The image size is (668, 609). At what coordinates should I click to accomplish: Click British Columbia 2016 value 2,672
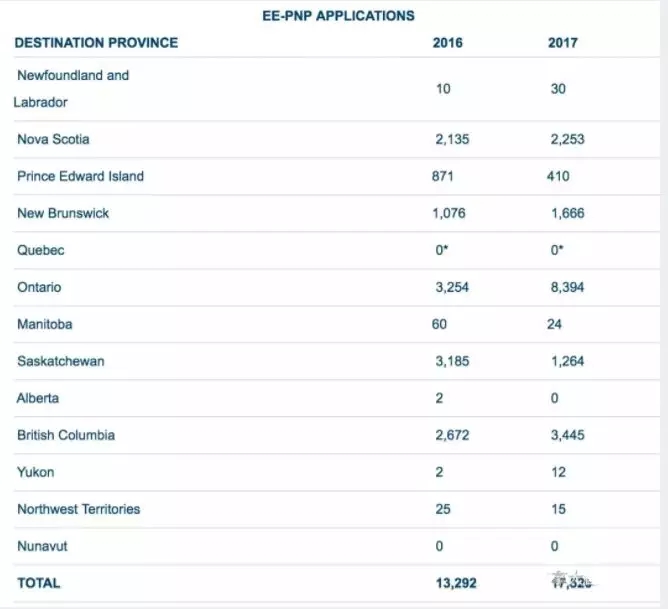pos(452,435)
